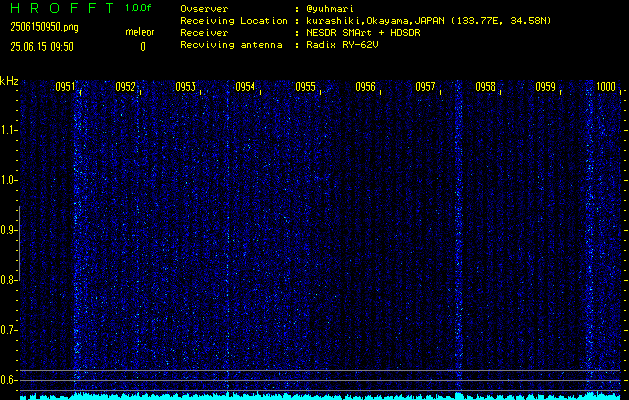Click the 0954 time marker
The height and width of the screenshot is (400, 629).
point(245,87)
